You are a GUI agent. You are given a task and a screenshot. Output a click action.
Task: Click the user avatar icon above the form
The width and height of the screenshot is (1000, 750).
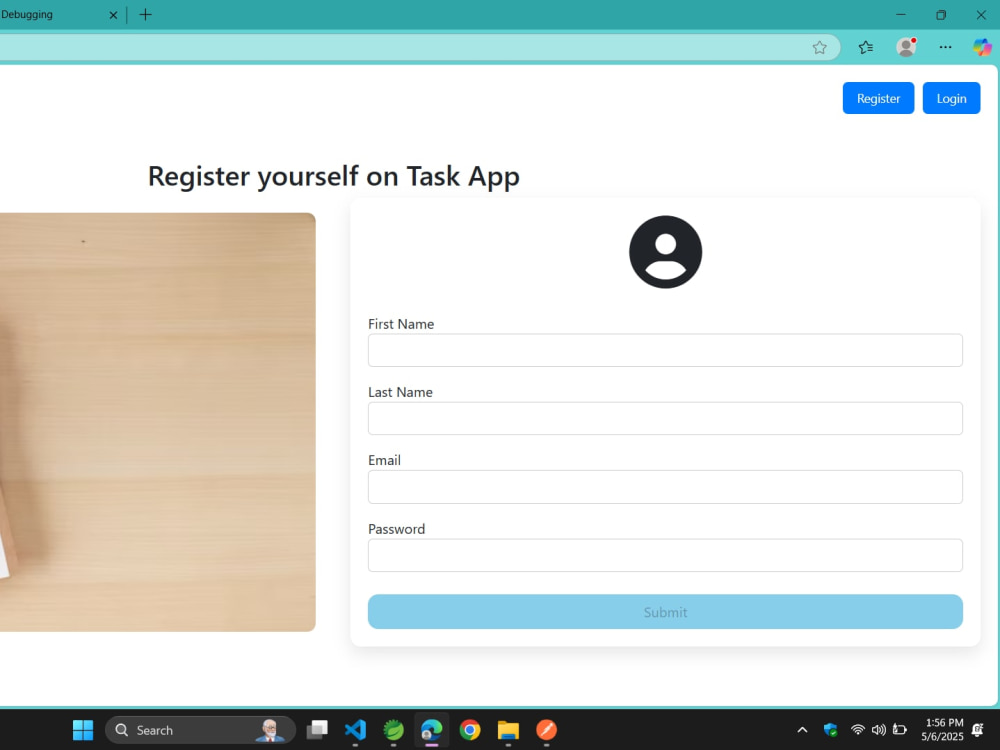tap(665, 252)
